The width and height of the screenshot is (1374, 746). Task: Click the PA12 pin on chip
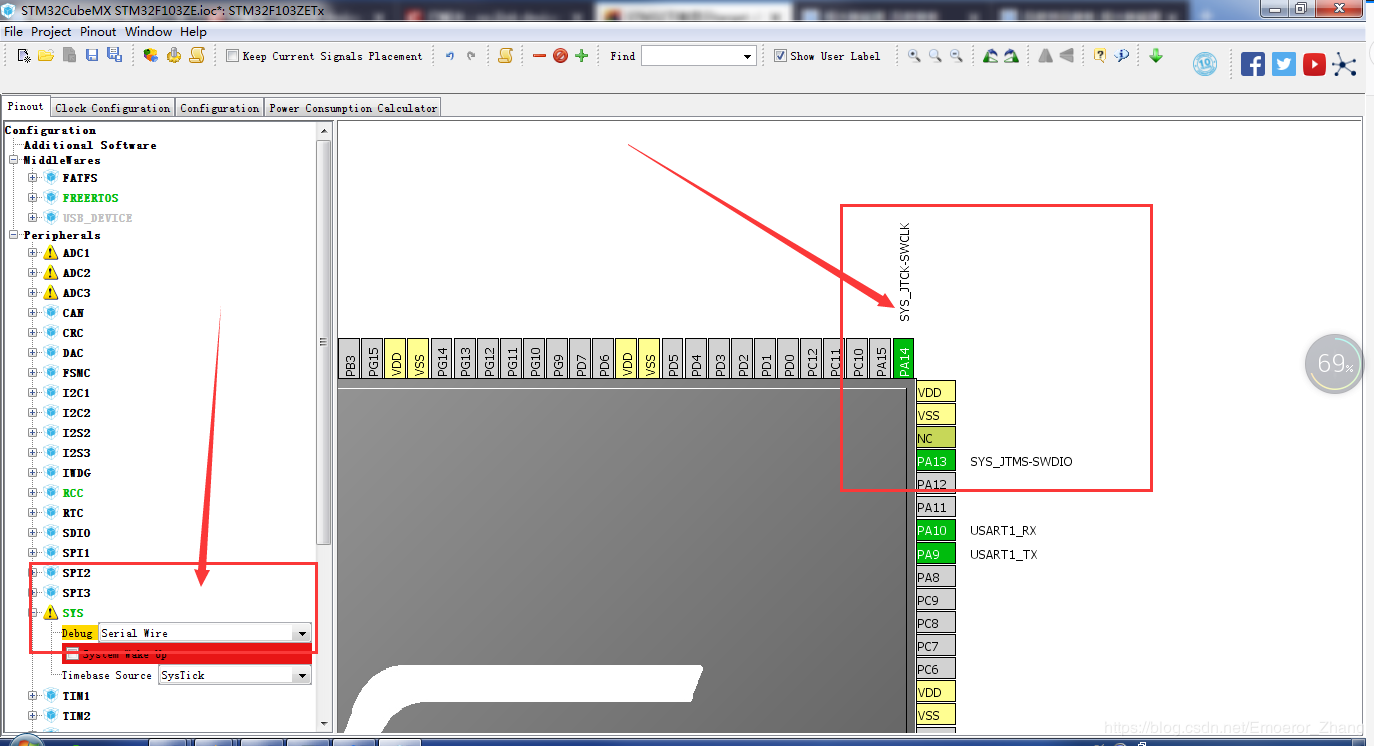936,484
